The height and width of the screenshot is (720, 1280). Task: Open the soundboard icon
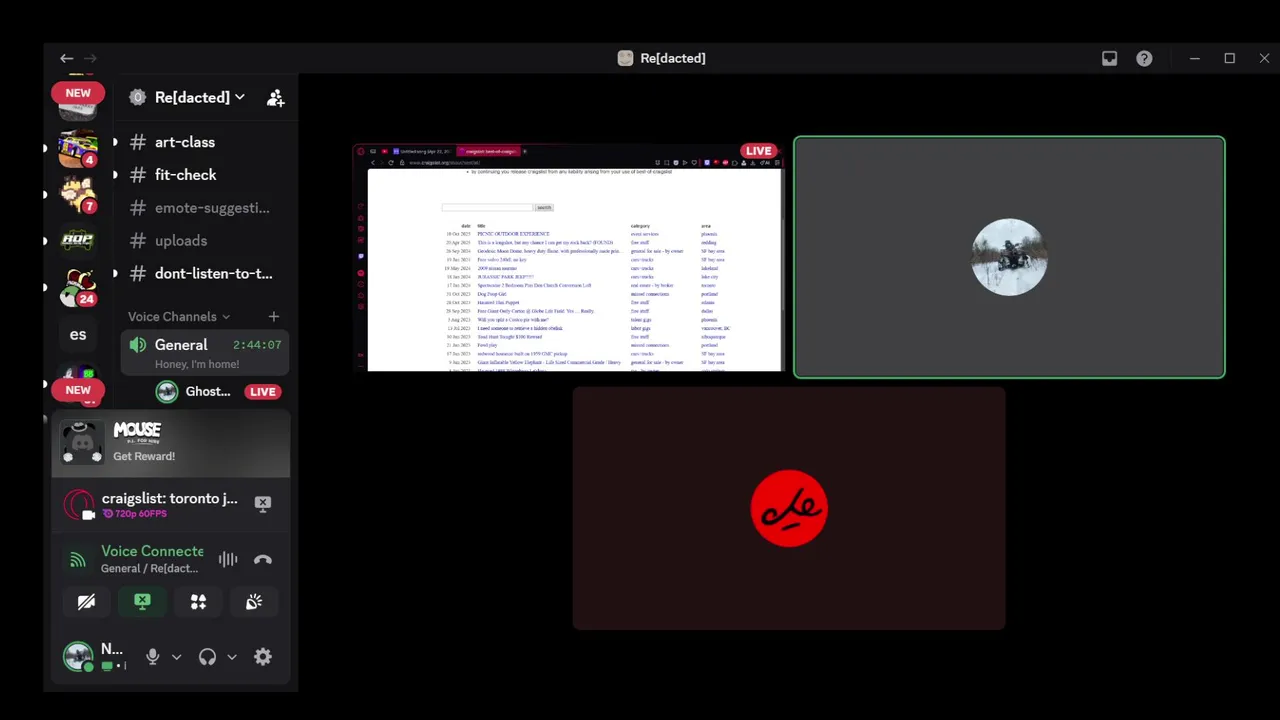coord(254,601)
